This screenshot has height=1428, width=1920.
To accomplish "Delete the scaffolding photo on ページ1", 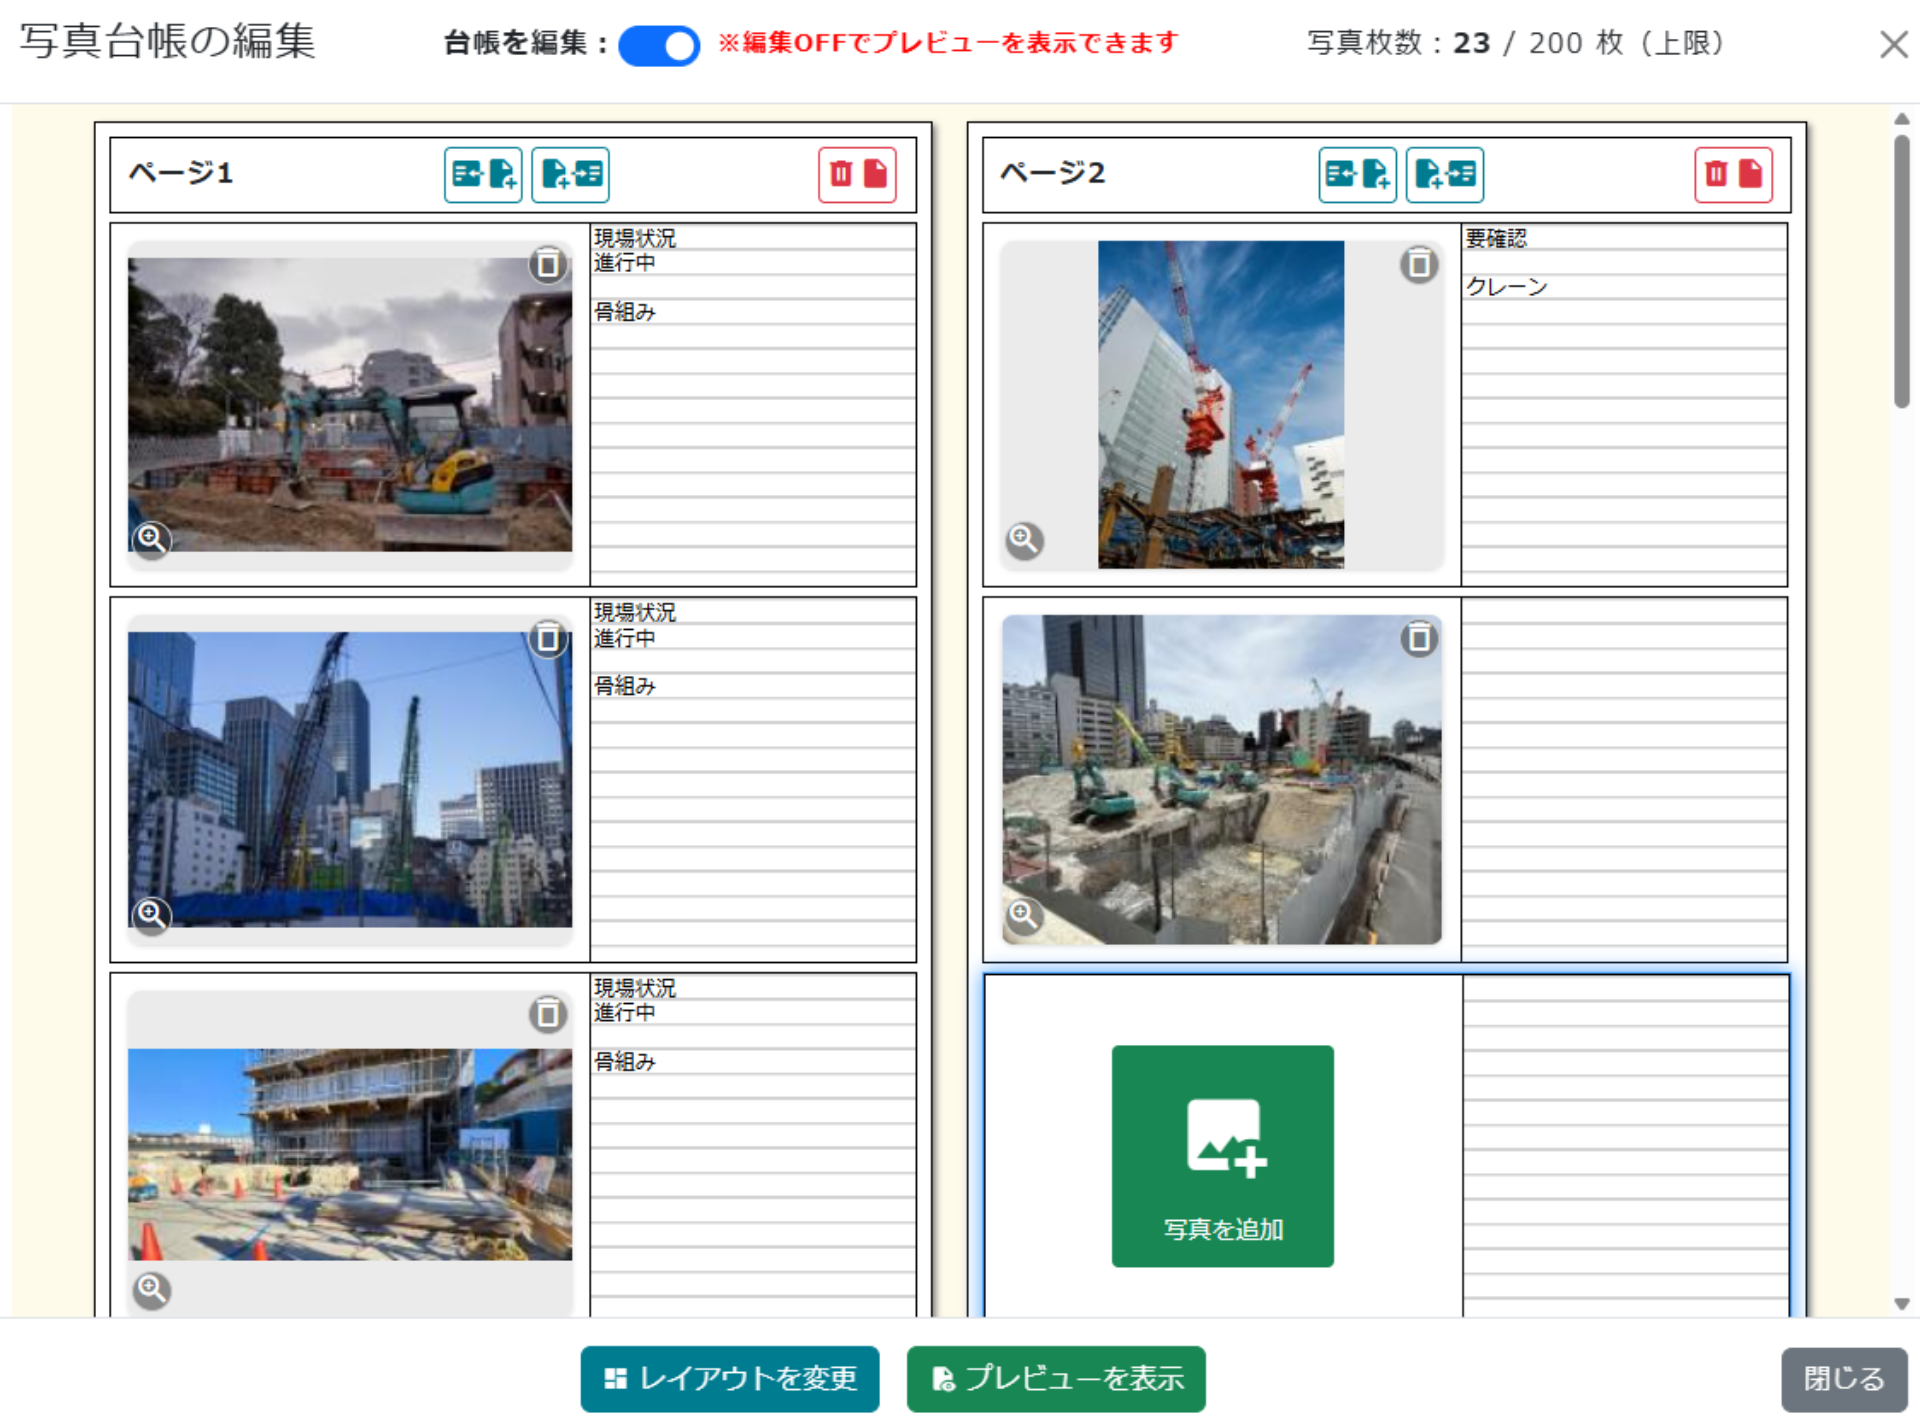I will [x=548, y=1012].
